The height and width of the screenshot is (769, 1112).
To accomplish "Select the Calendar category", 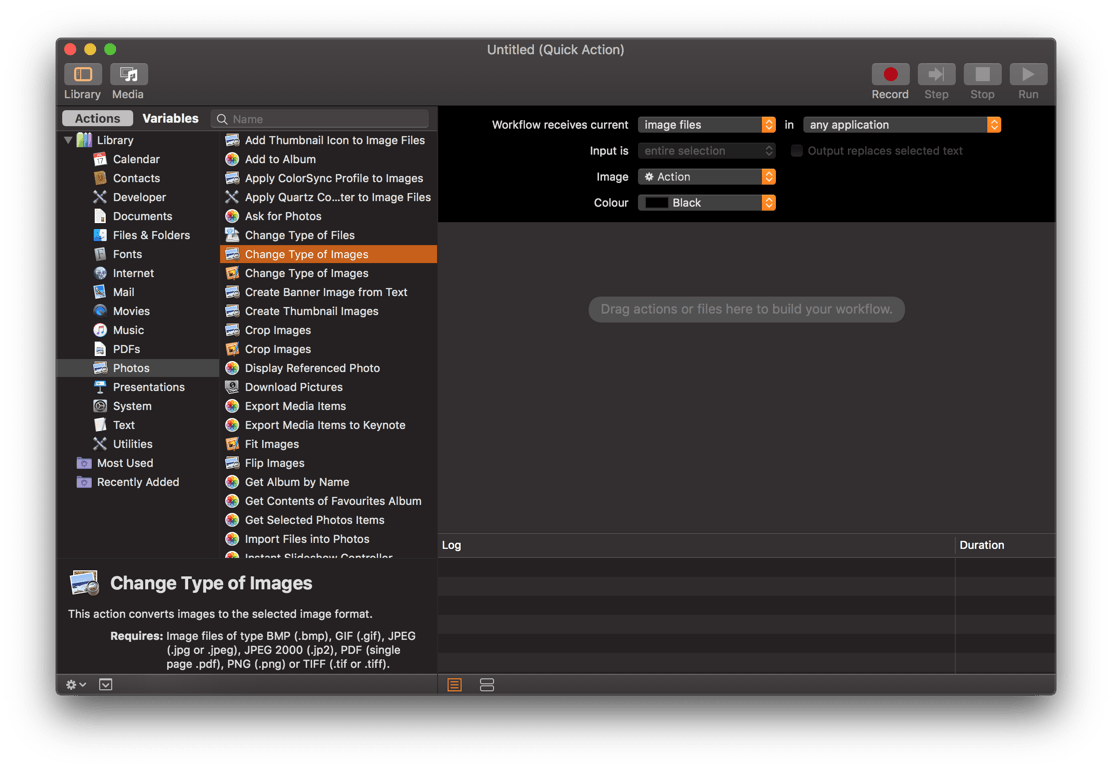I will pyautogui.click(x=136, y=160).
